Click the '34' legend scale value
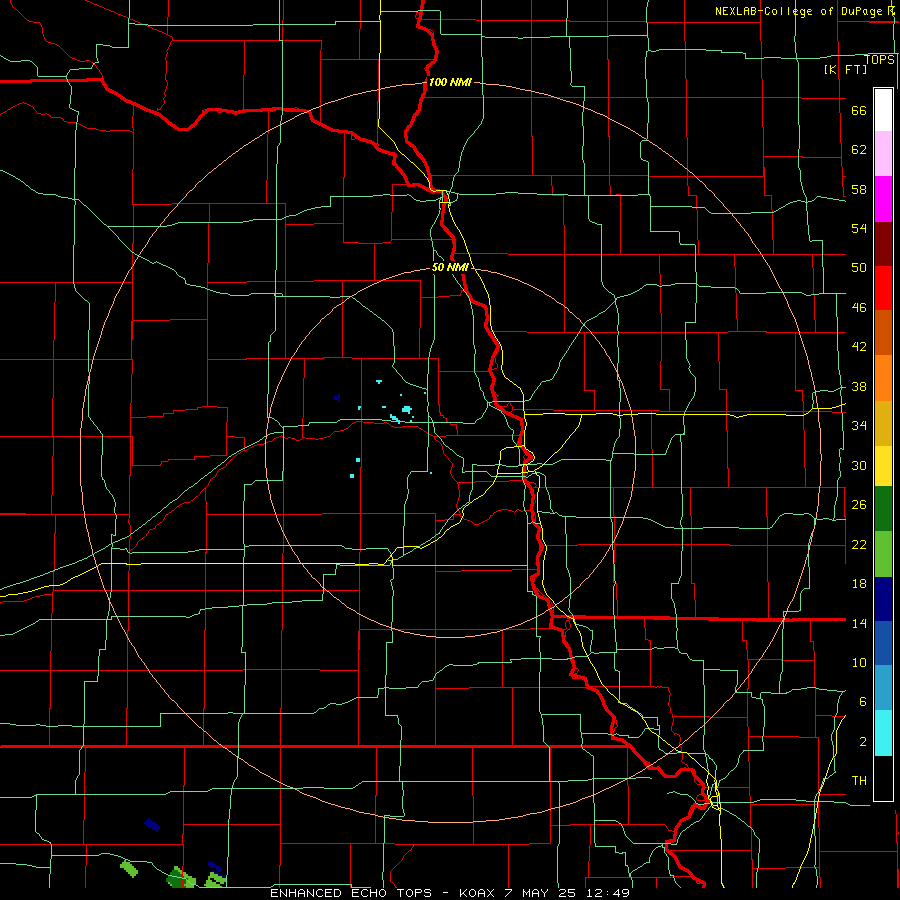 859,426
